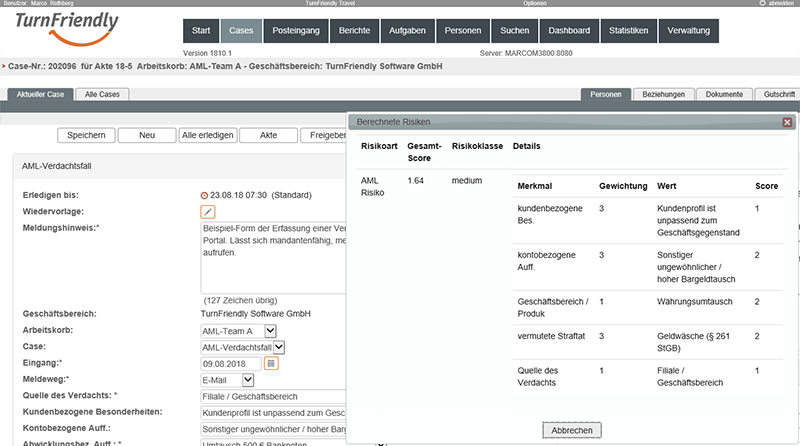Click the Akte button
Viewport: 800px width, 446px height.
click(x=268, y=135)
